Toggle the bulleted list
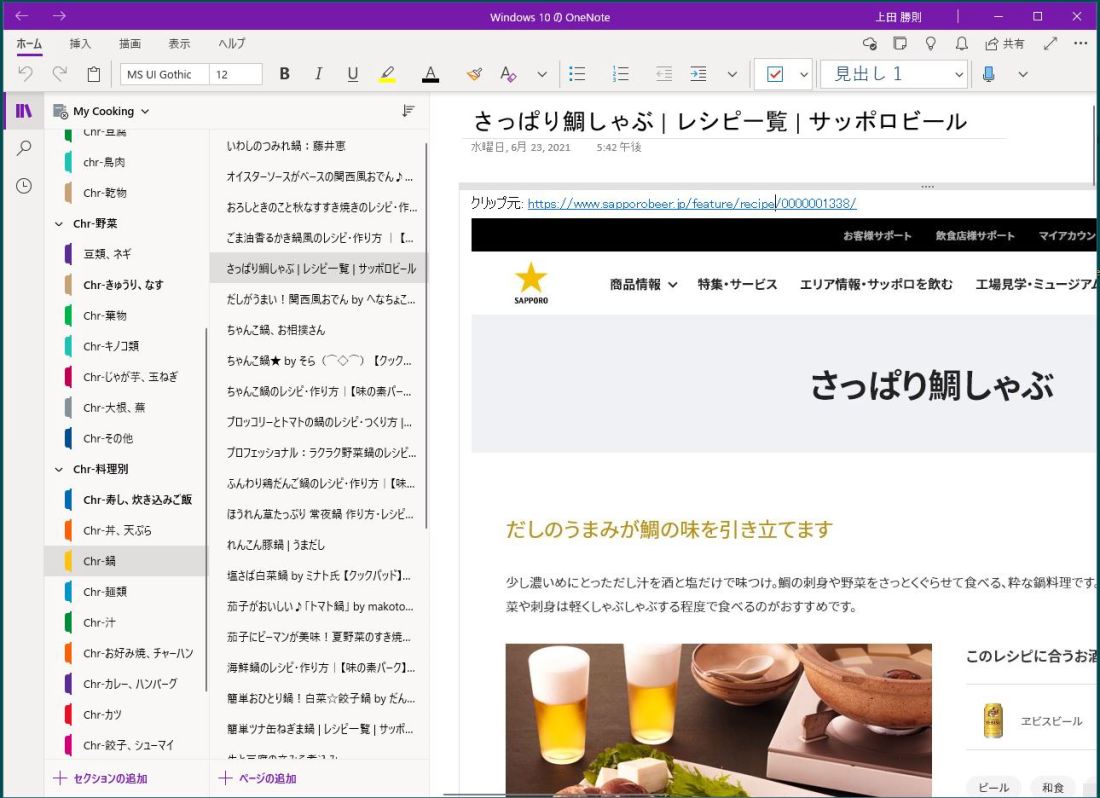Screen dimensions: 1100x798 (x=577, y=74)
